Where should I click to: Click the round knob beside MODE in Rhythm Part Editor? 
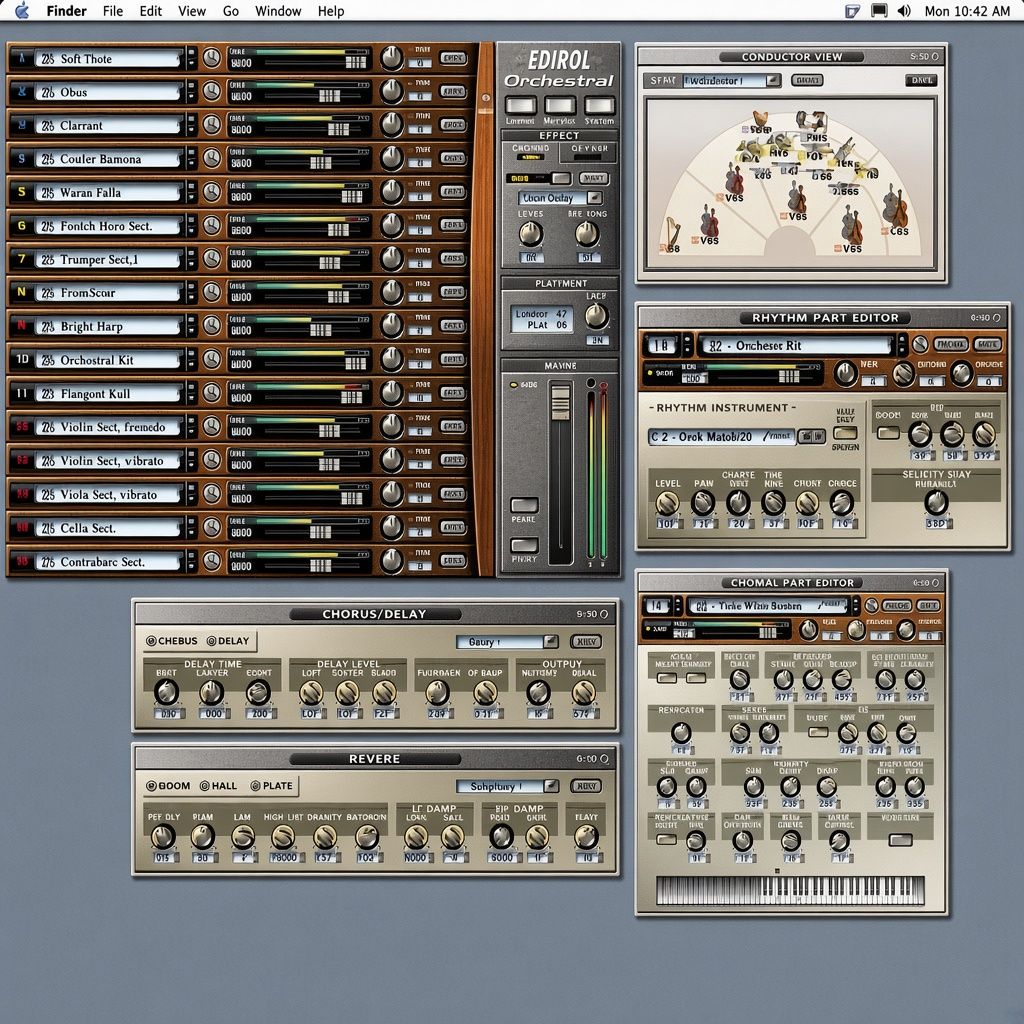(x=920, y=344)
